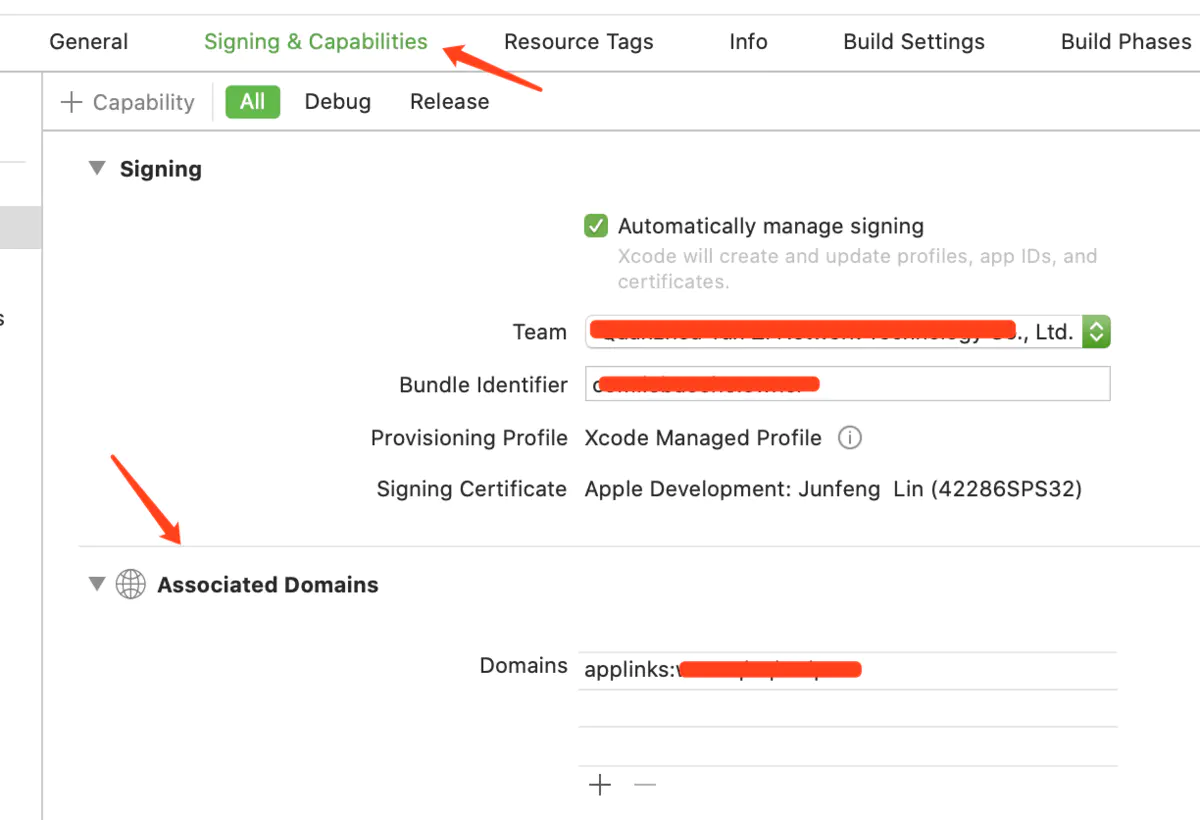
Task: Add a new associated domain with plus
Action: point(600,785)
